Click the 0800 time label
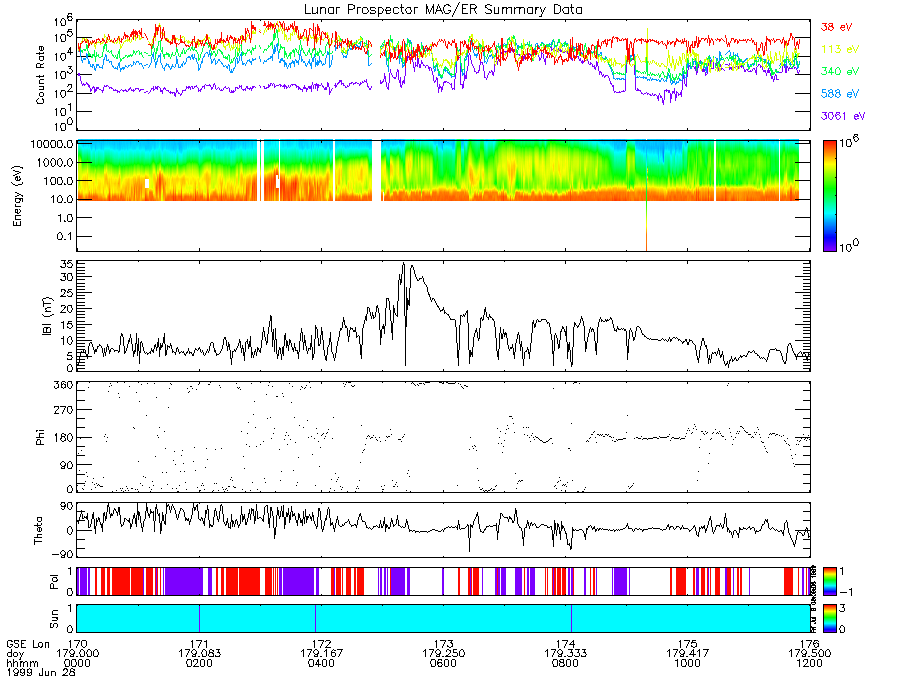Screen dimensions: 900x700 pos(565,663)
